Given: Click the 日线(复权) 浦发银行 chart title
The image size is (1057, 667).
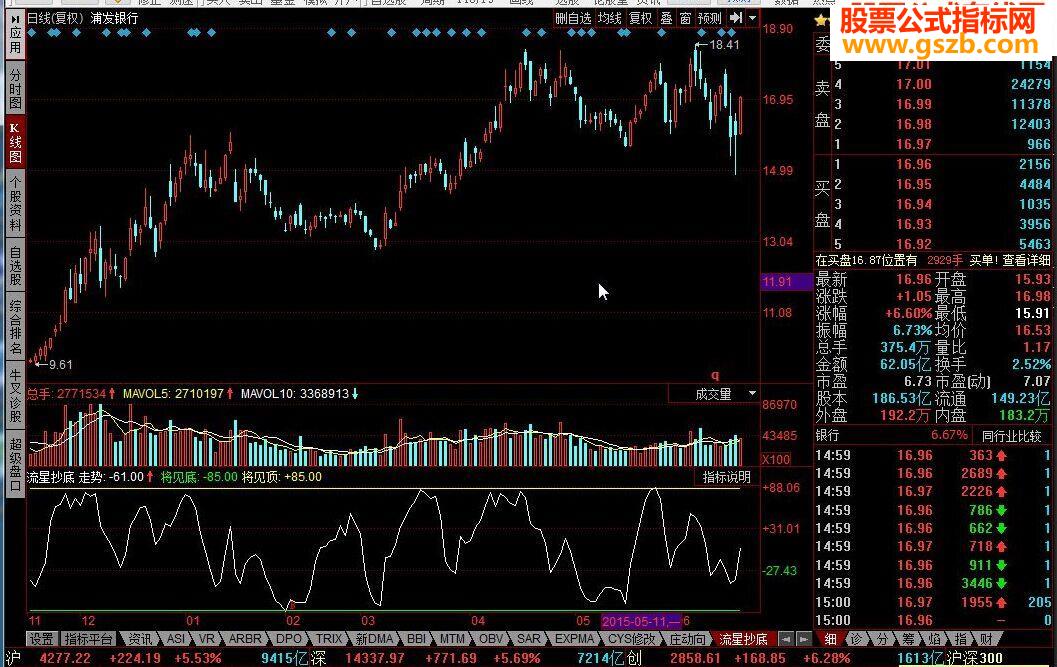Looking at the screenshot, I should coord(82,18).
